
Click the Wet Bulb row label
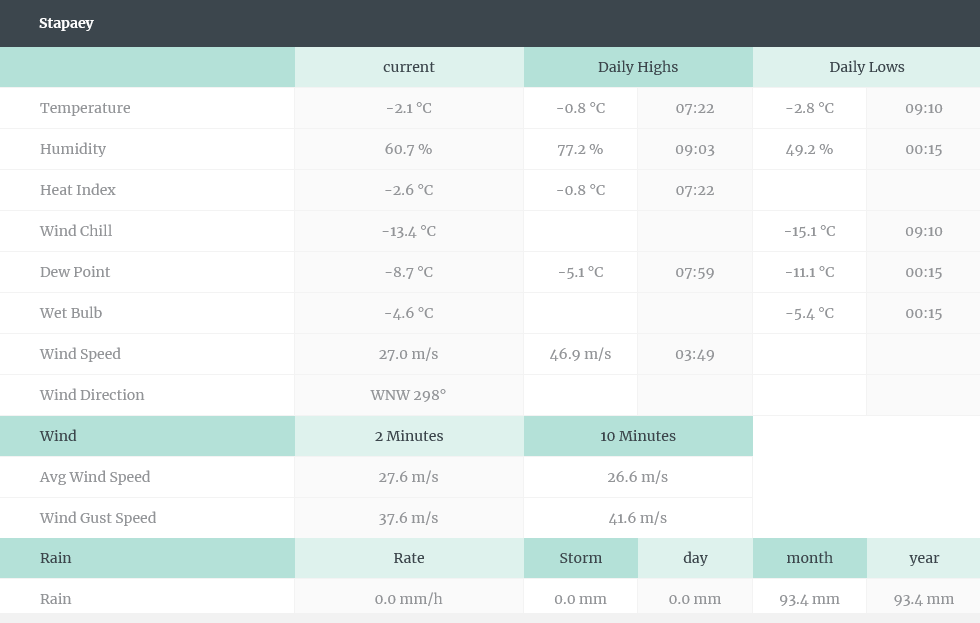pos(71,313)
